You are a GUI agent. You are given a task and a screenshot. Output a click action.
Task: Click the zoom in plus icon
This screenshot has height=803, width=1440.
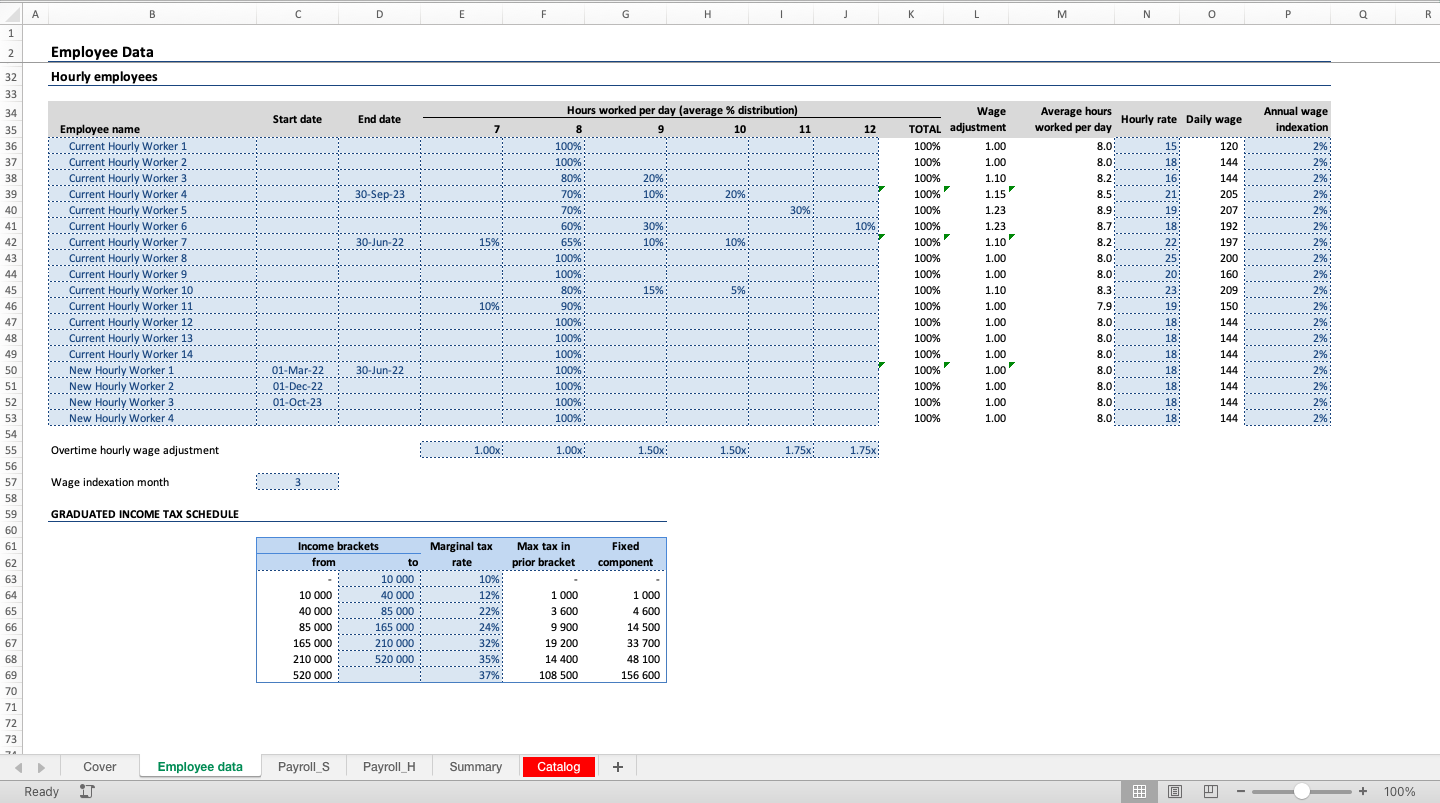coord(1363,792)
